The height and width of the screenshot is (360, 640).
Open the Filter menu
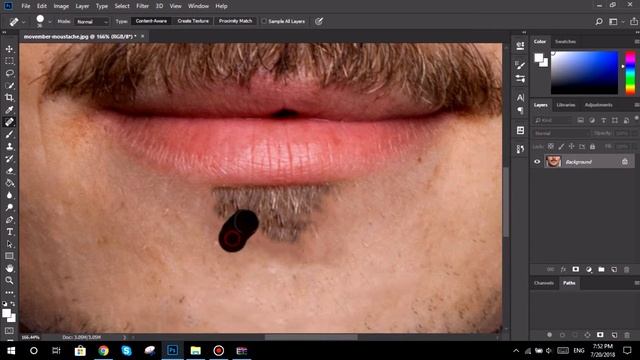pyautogui.click(x=142, y=6)
